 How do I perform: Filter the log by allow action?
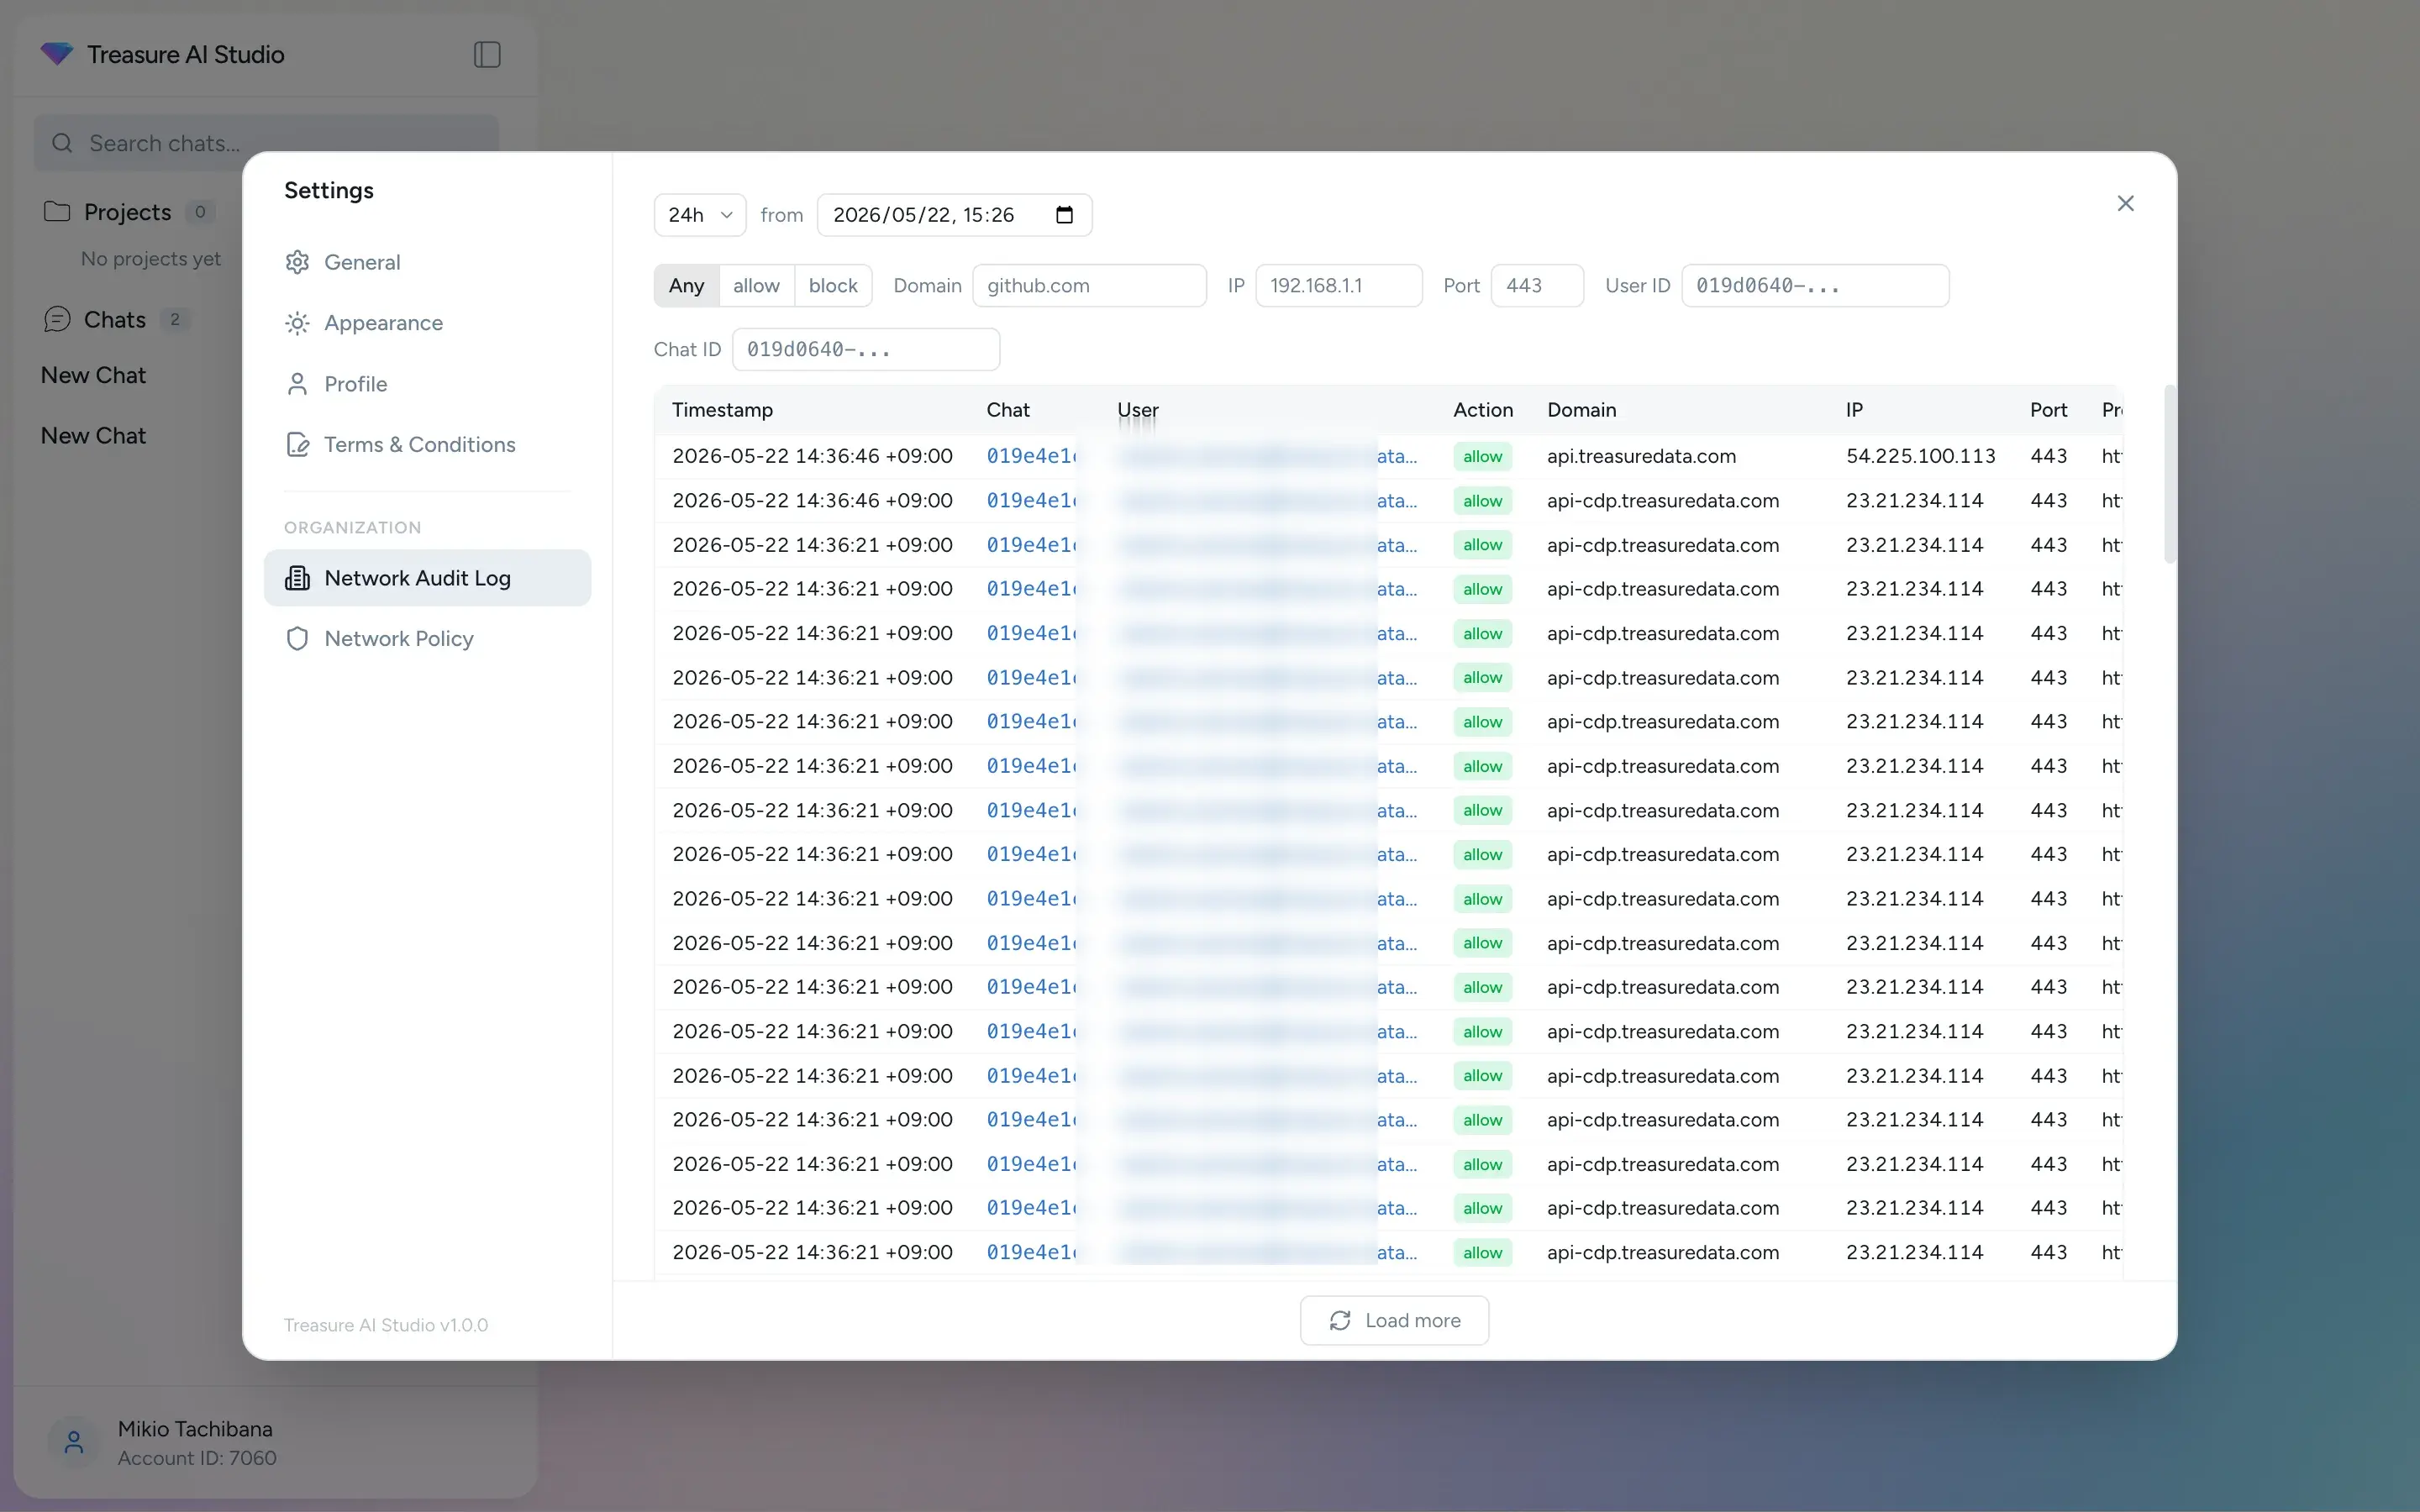(x=756, y=285)
